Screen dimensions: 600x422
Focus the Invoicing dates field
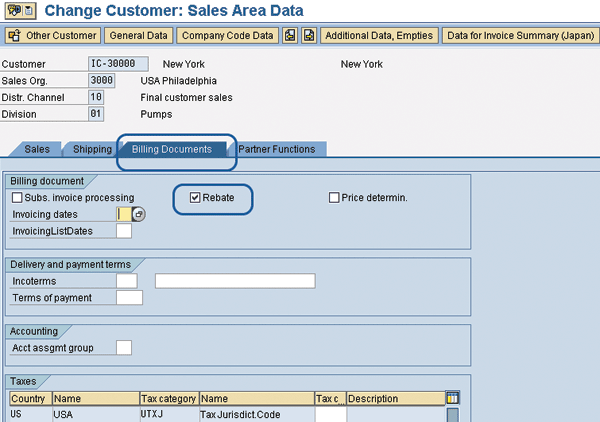point(124,214)
